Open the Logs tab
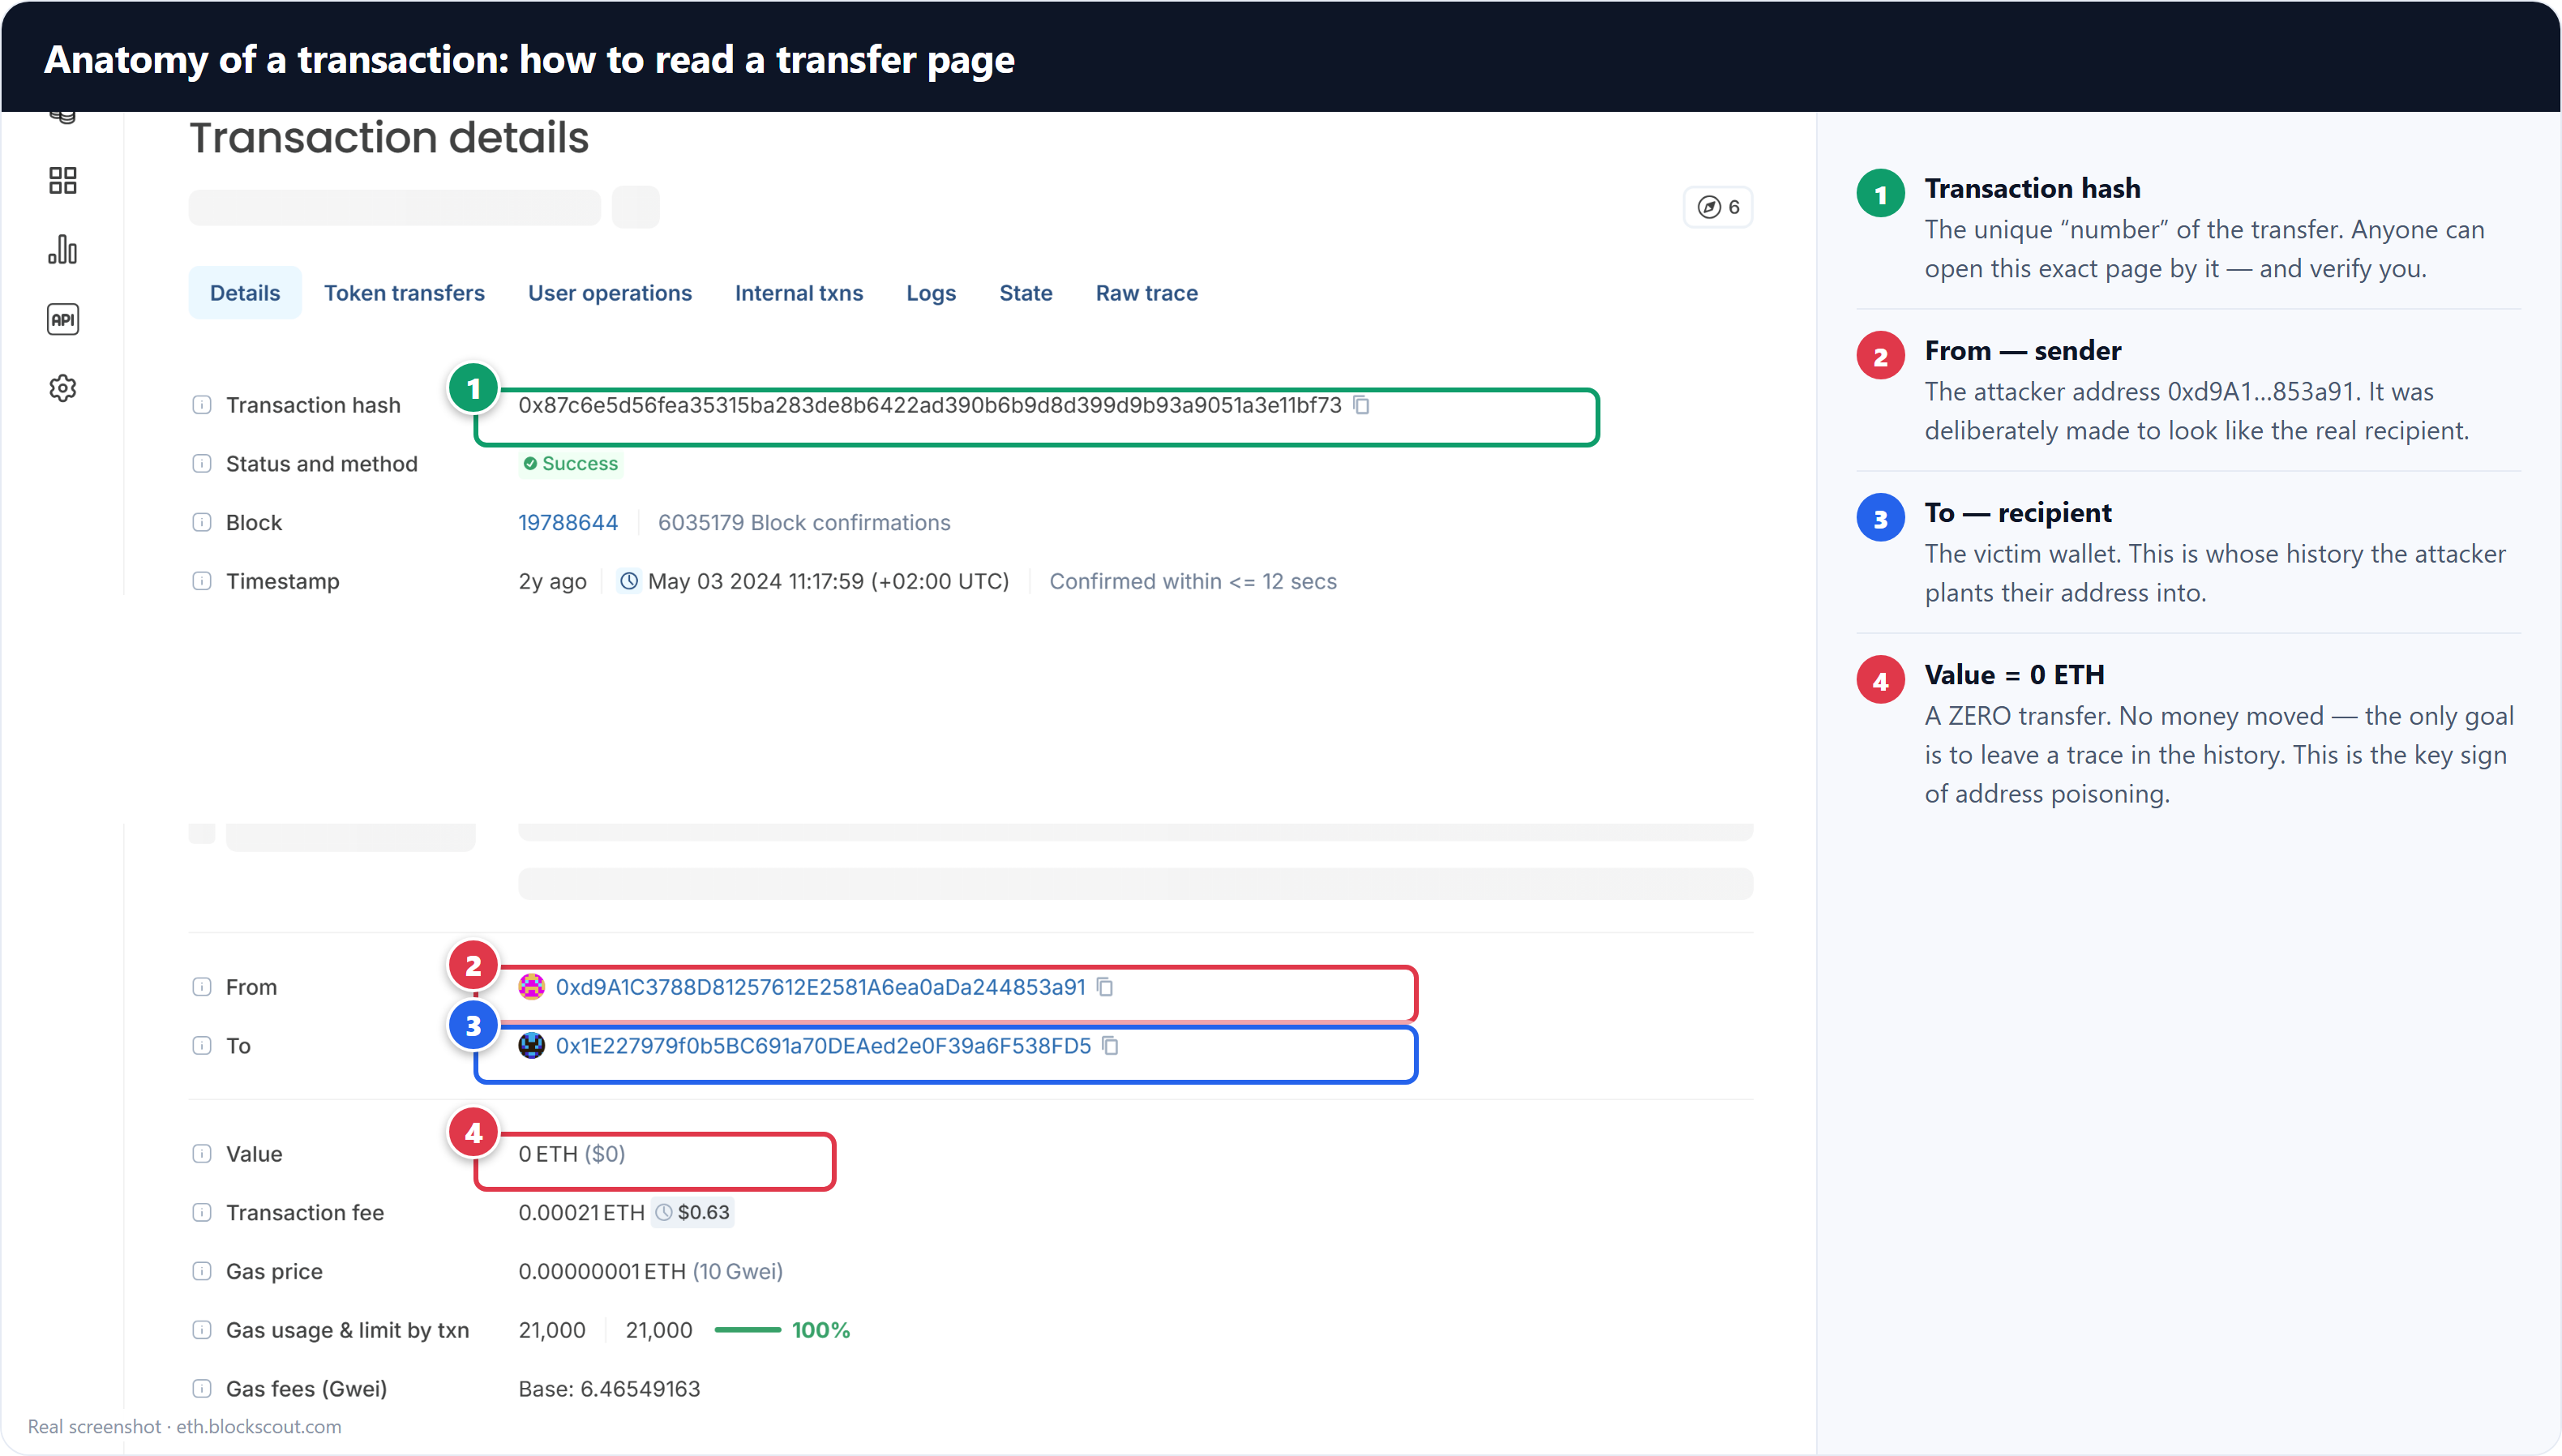The image size is (2562, 1456). (x=931, y=293)
